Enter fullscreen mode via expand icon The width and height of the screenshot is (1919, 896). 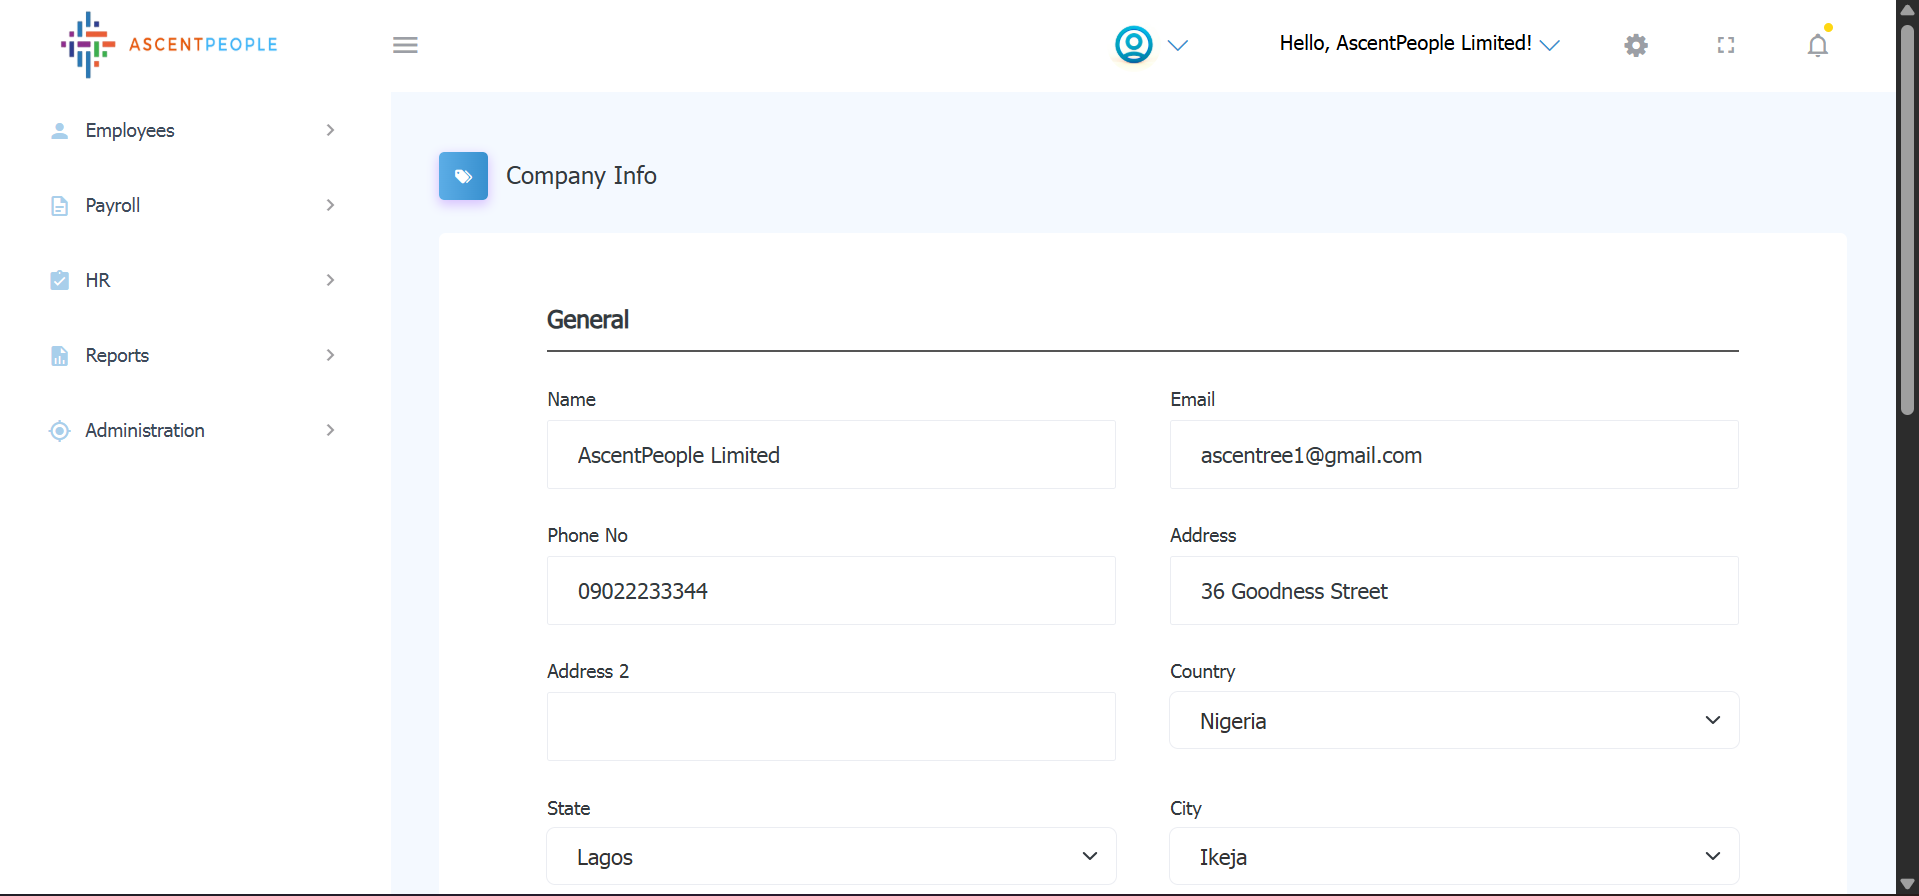pos(1725,45)
